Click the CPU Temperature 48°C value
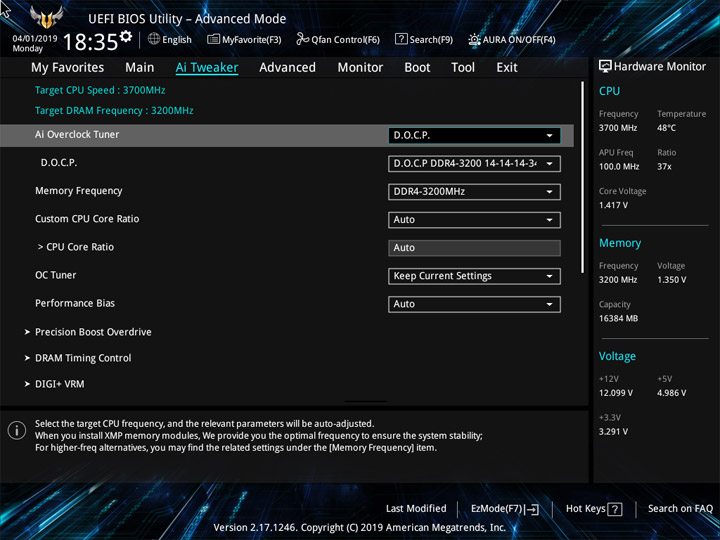This screenshot has height=540, width=720. click(x=666, y=128)
